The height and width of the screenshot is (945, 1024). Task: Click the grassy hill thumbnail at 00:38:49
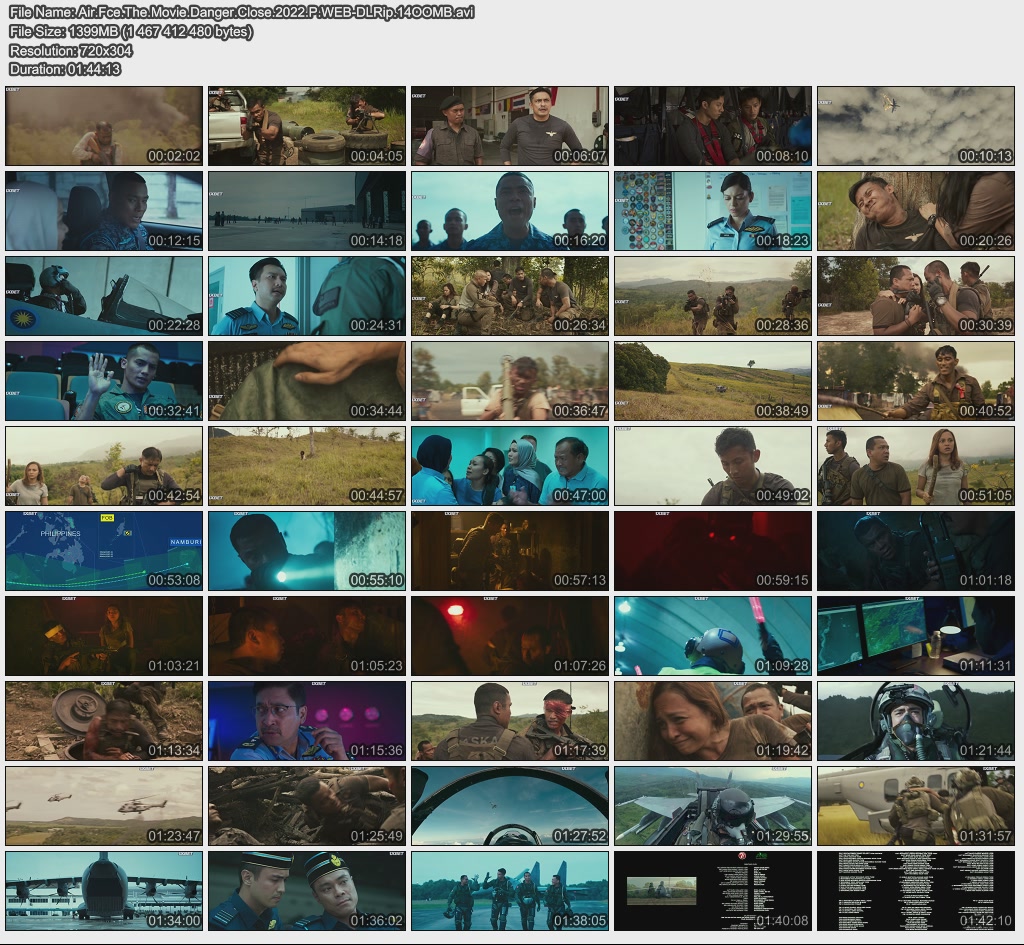point(713,381)
